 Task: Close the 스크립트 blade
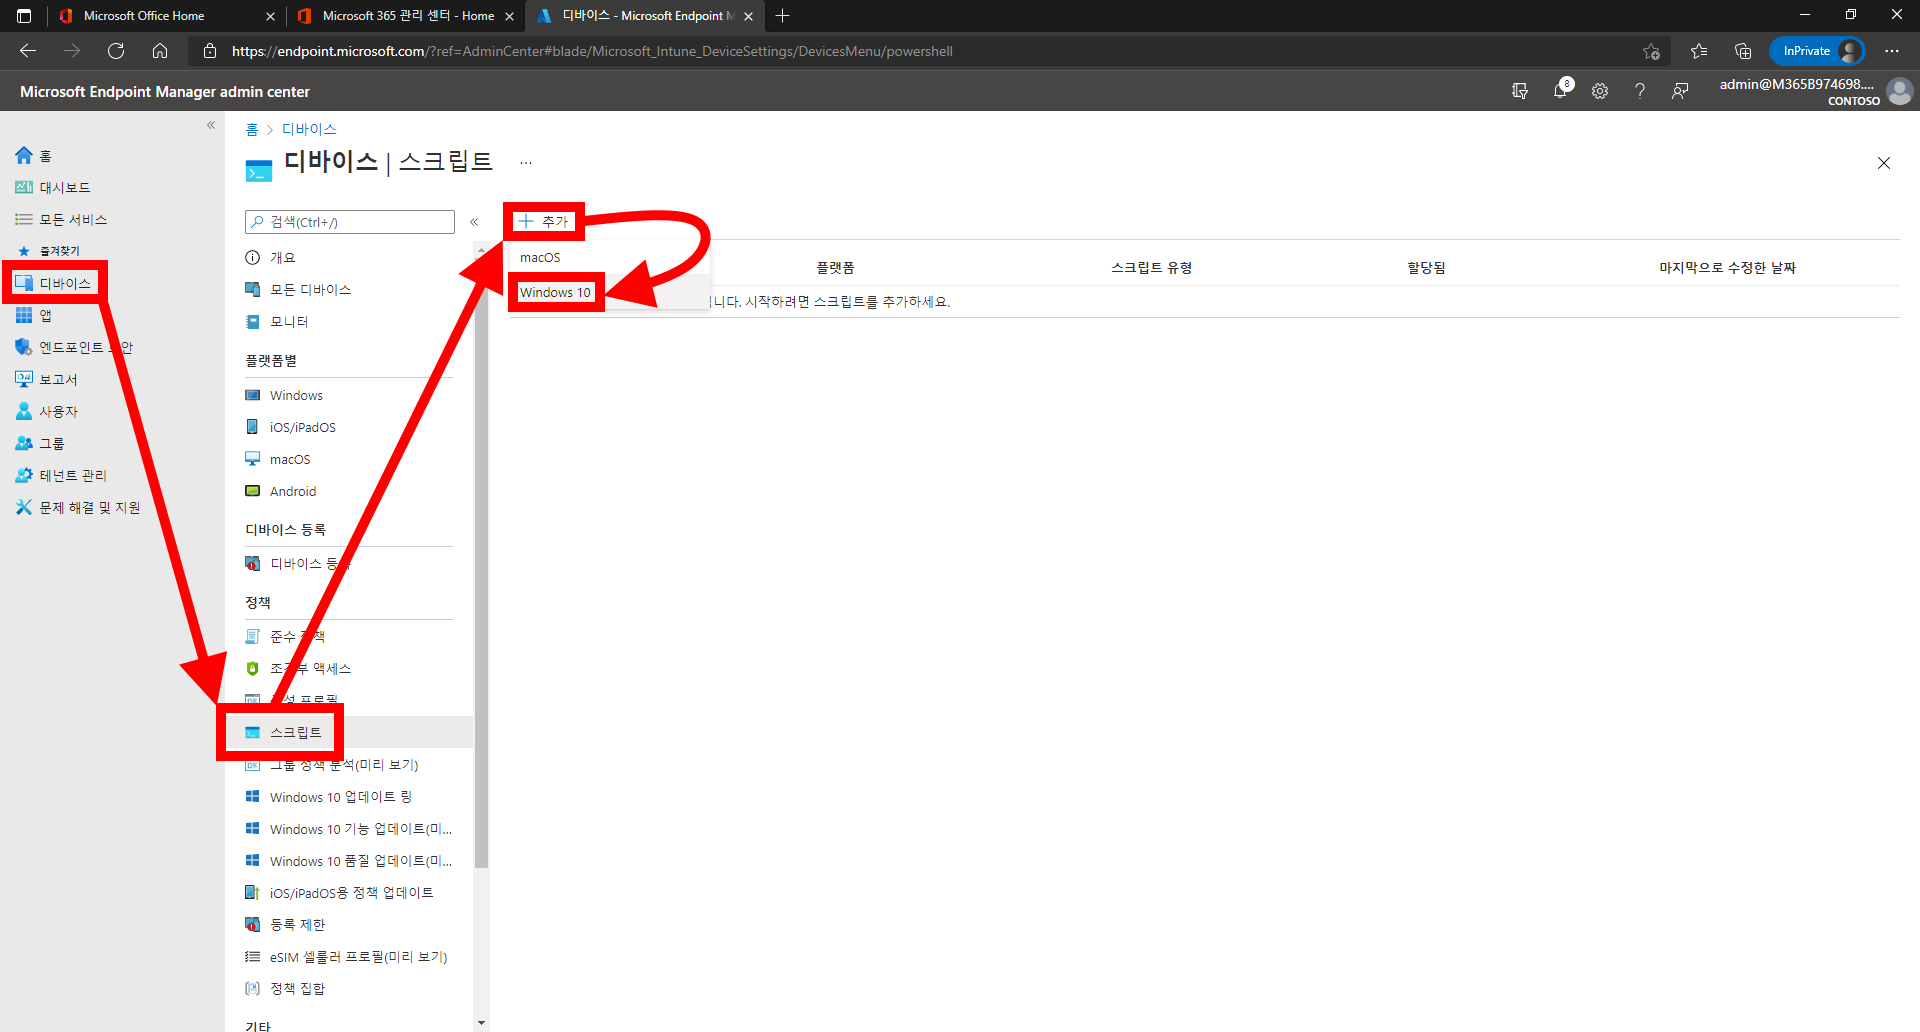click(1884, 163)
